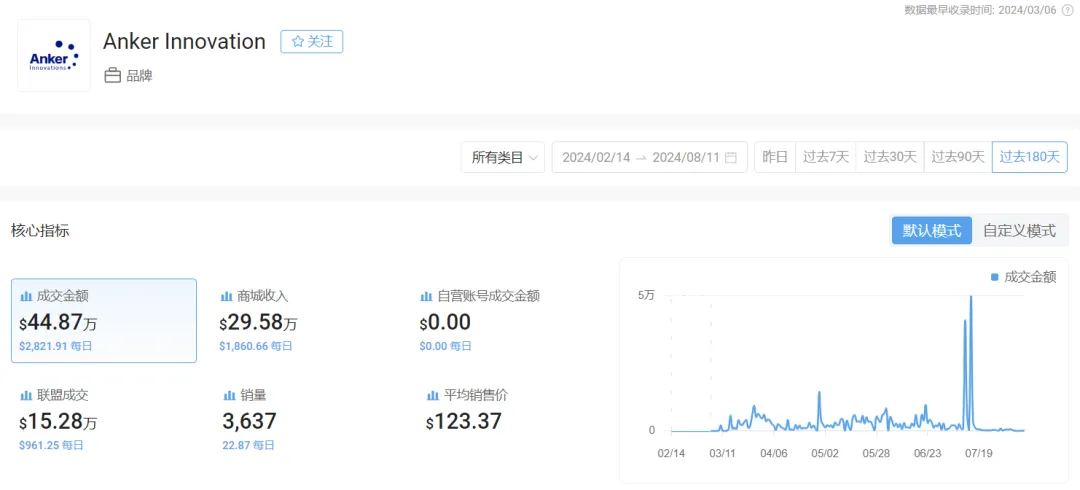Click the 05/02 label on chart axis
The image size is (1080, 490).
pyautogui.click(x=825, y=453)
